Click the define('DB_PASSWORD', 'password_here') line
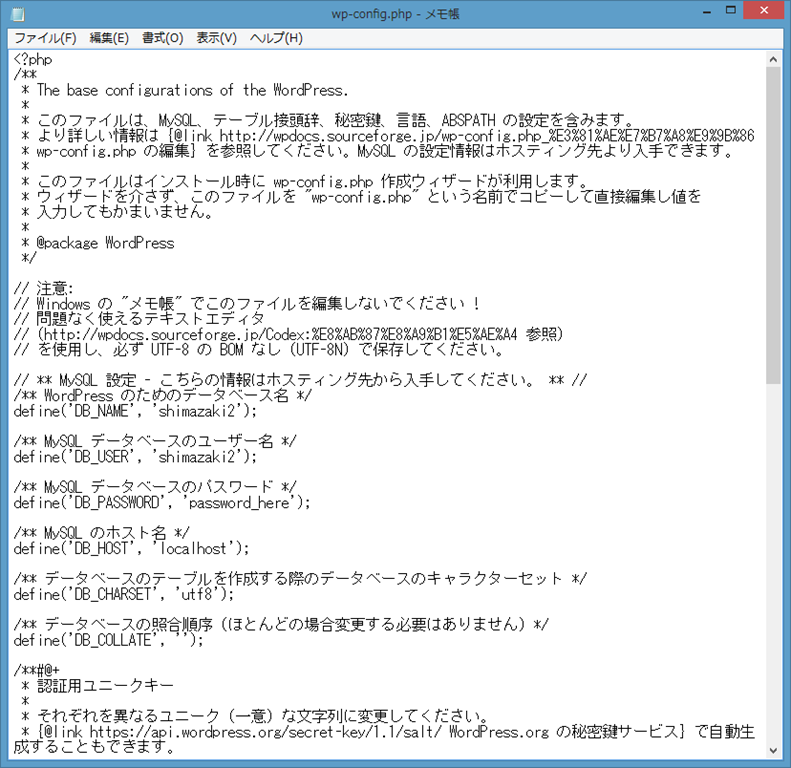Screen dimensions: 791x768 (162, 503)
